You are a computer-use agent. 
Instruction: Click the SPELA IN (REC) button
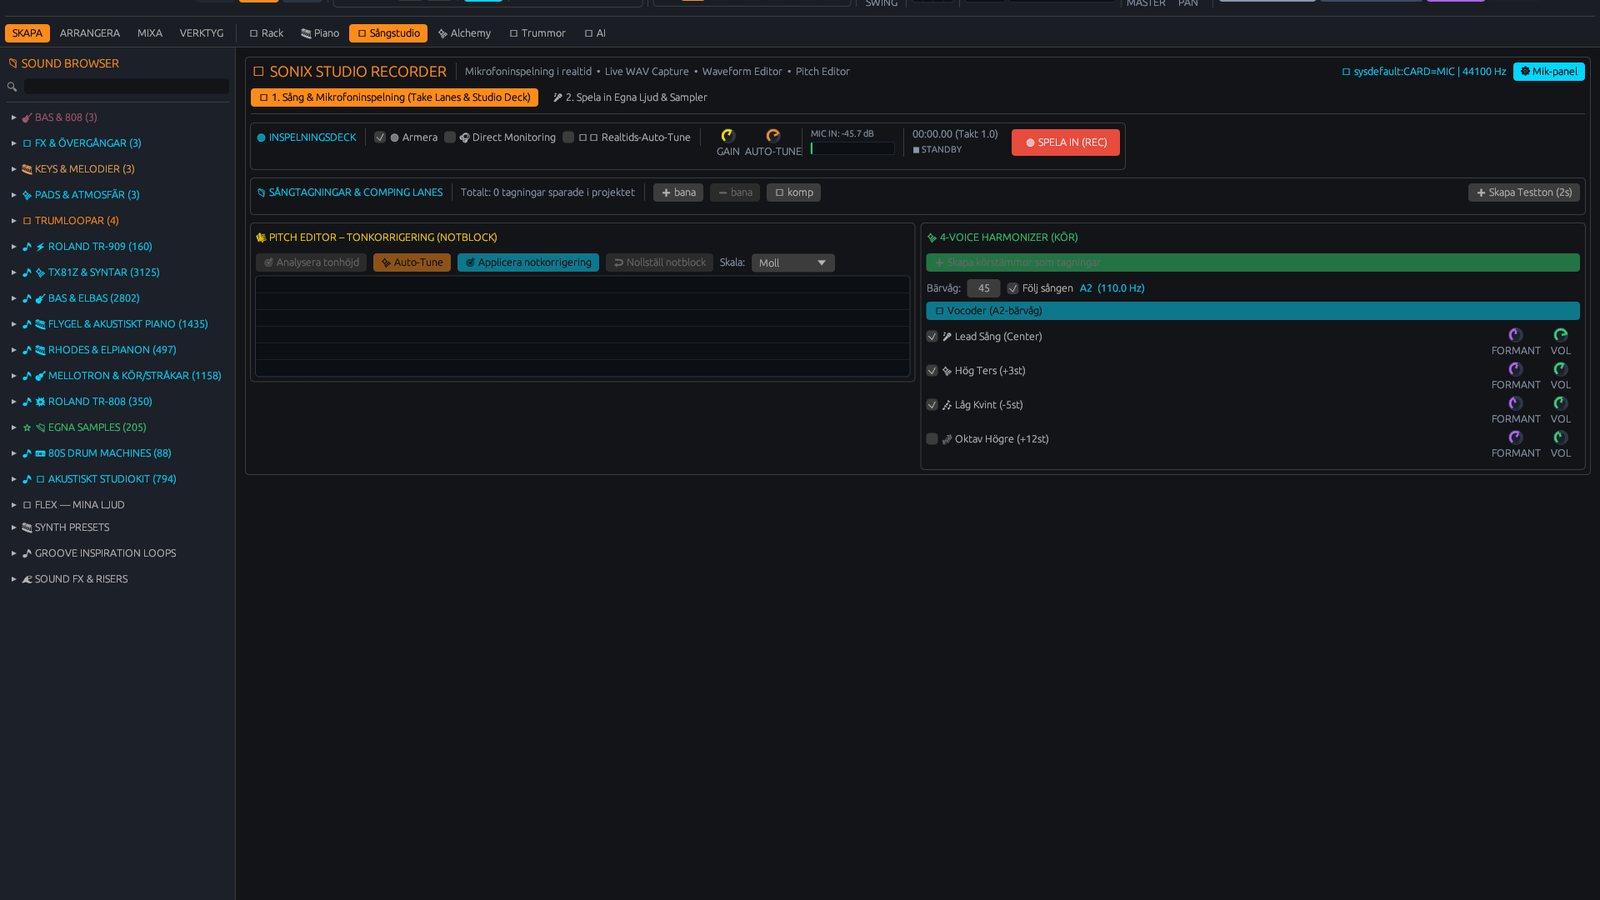coord(1066,142)
